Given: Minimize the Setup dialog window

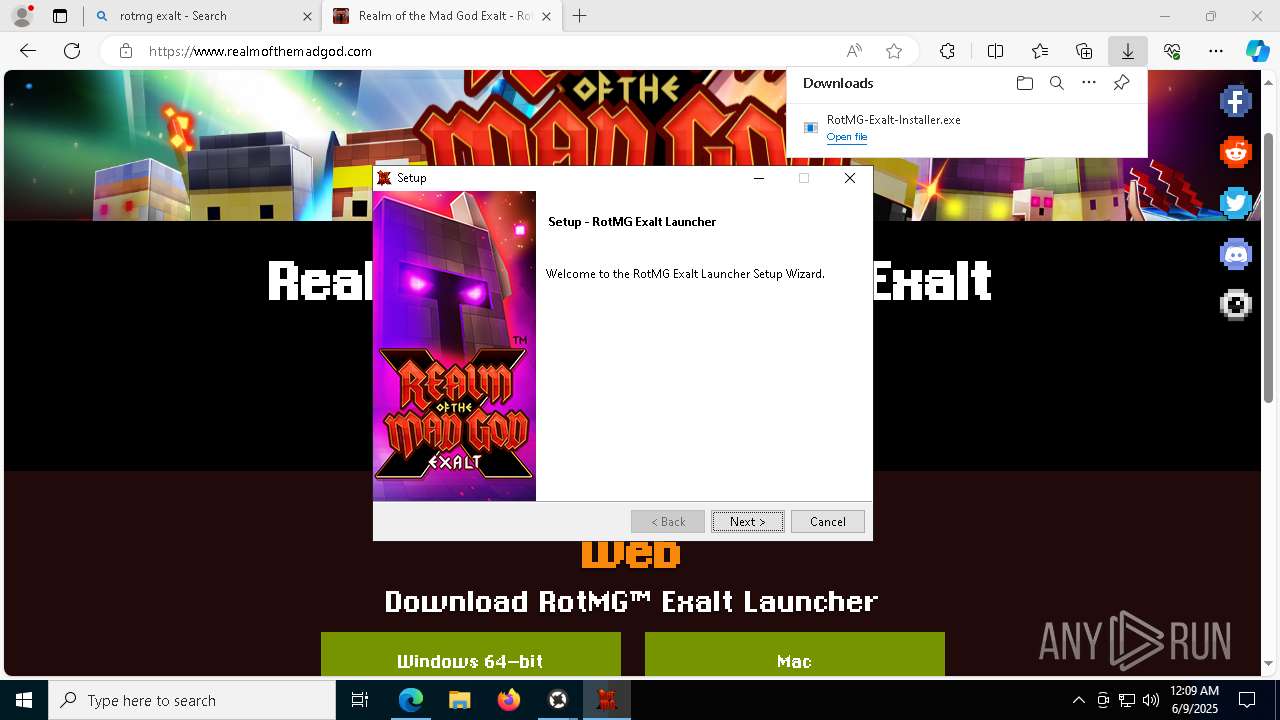Looking at the screenshot, I should tap(759, 178).
